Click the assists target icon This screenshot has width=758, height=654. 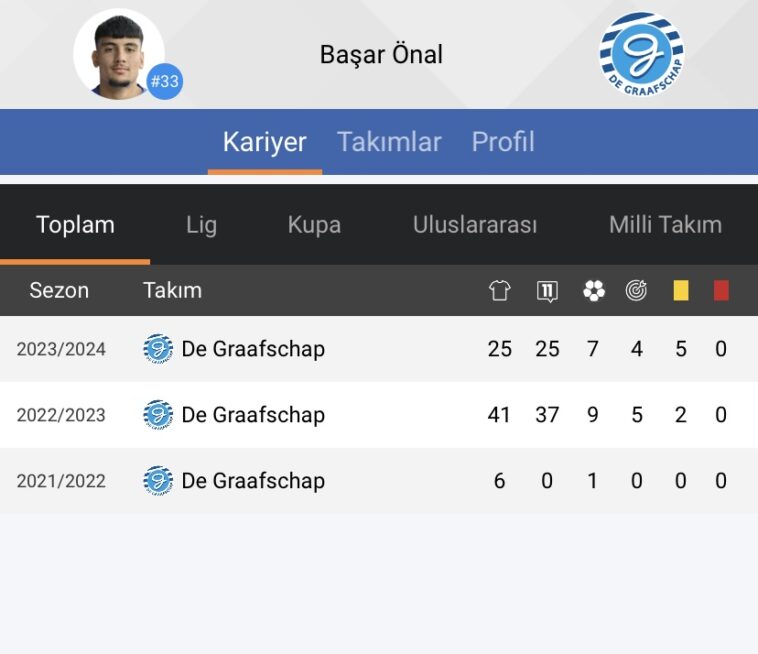click(x=636, y=291)
